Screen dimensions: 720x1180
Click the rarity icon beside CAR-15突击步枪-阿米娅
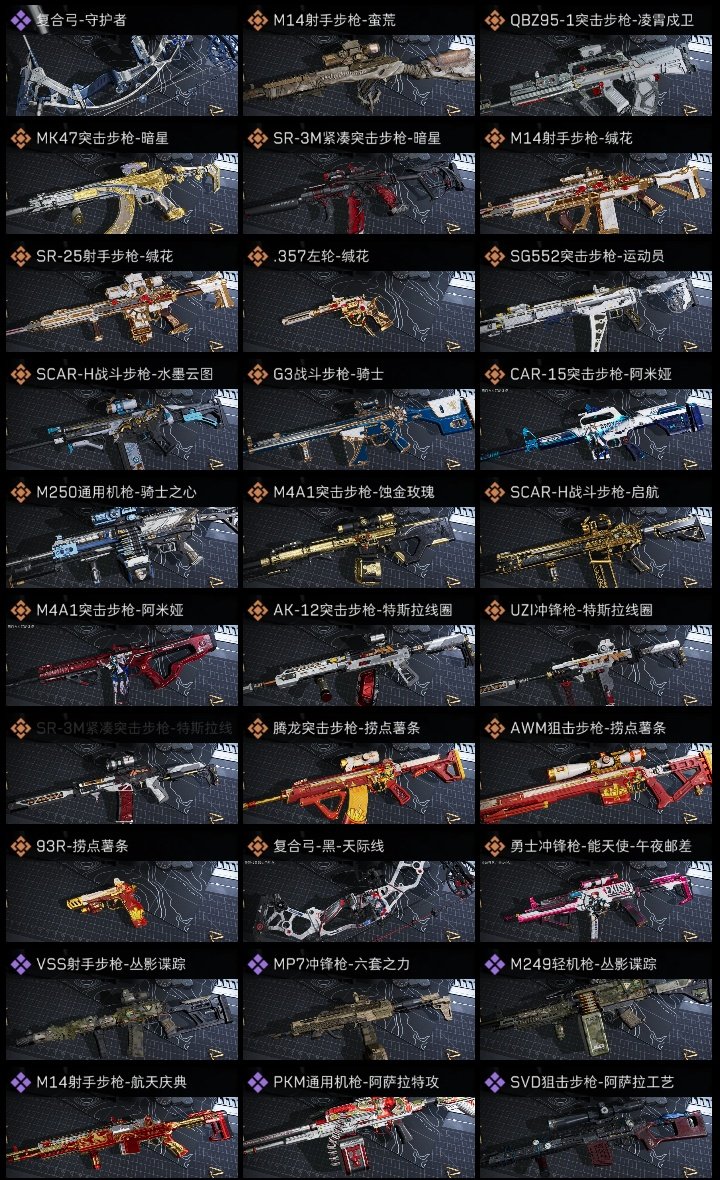(495, 374)
